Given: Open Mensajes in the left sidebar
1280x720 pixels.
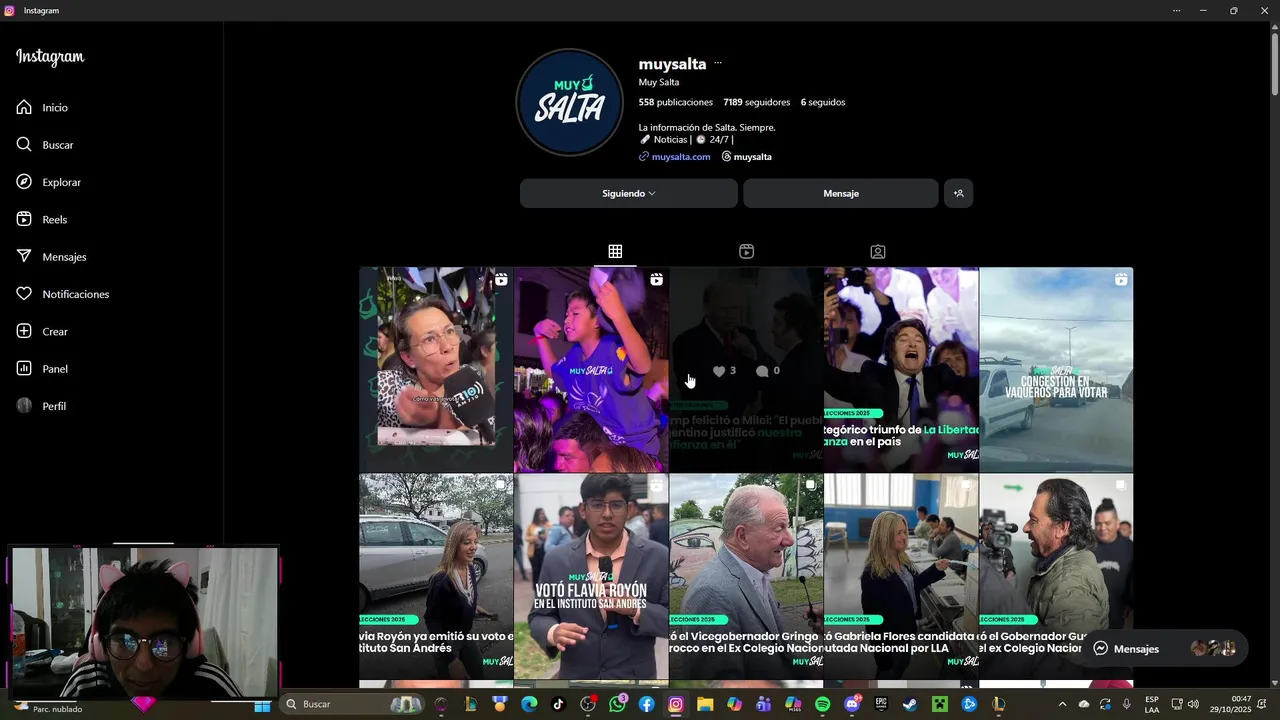Looking at the screenshot, I should [x=51, y=257].
